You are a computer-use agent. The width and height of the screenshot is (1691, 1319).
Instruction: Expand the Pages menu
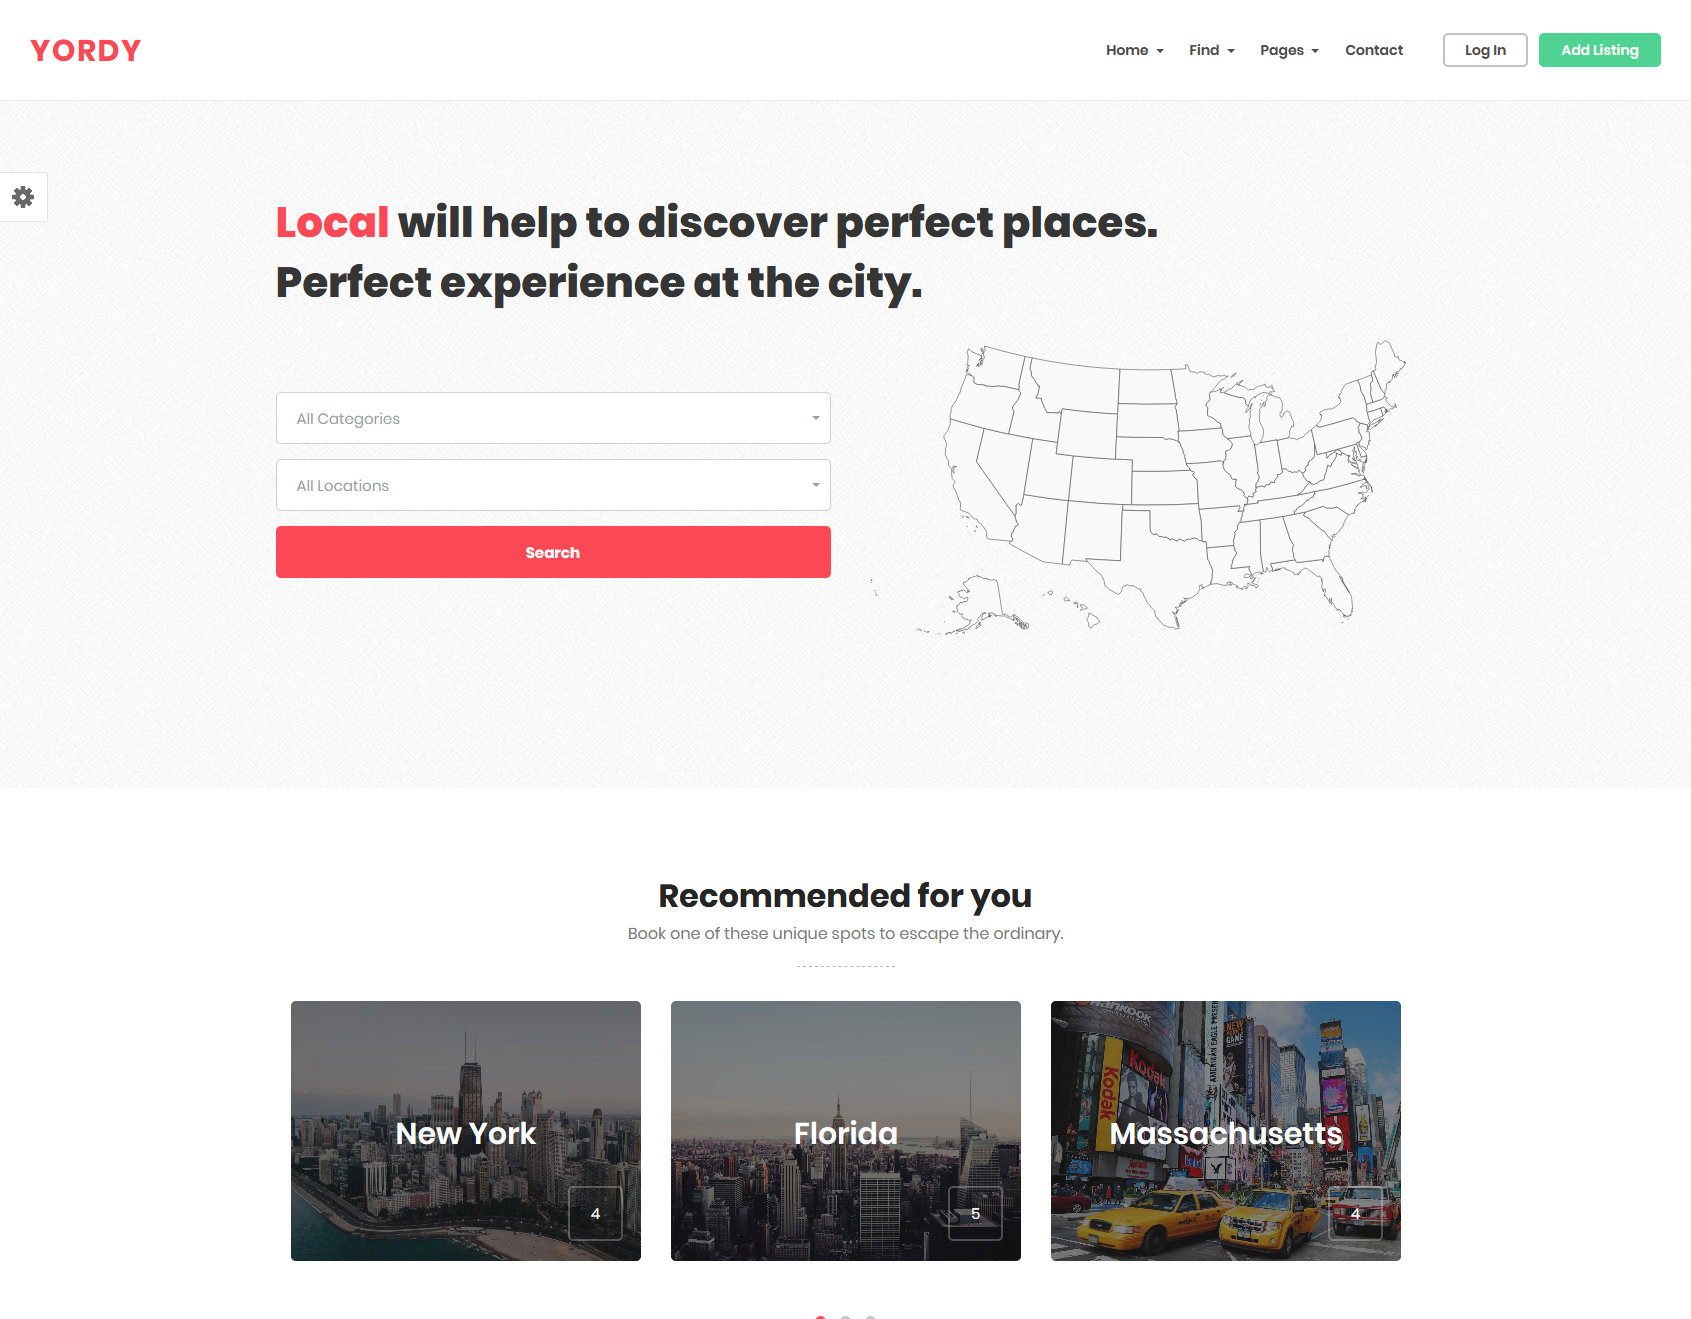pos(1289,50)
